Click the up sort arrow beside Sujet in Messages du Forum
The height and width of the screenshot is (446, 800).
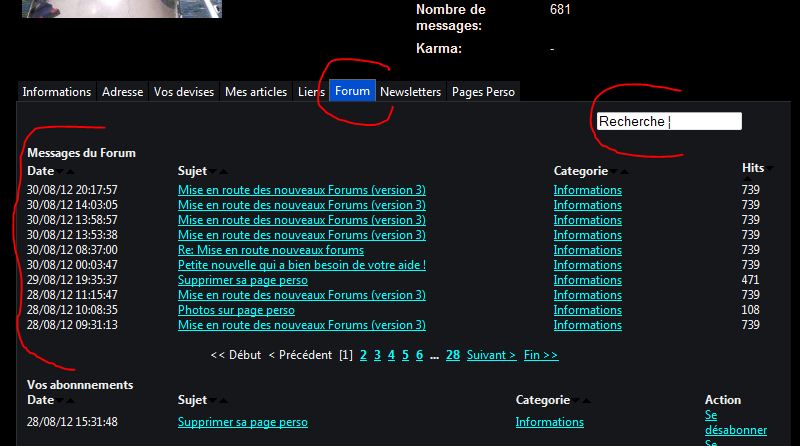pyautogui.click(x=223, y=172)
